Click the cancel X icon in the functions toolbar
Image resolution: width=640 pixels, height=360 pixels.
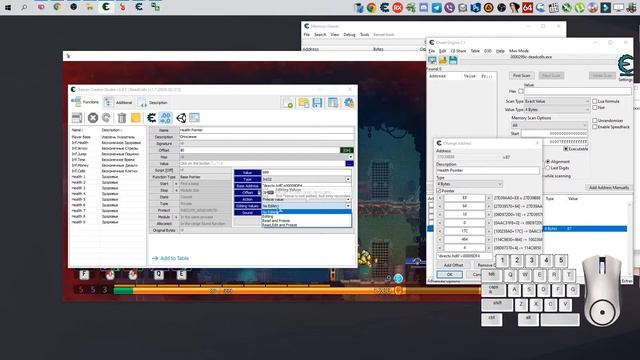click(x=93, y=118)
